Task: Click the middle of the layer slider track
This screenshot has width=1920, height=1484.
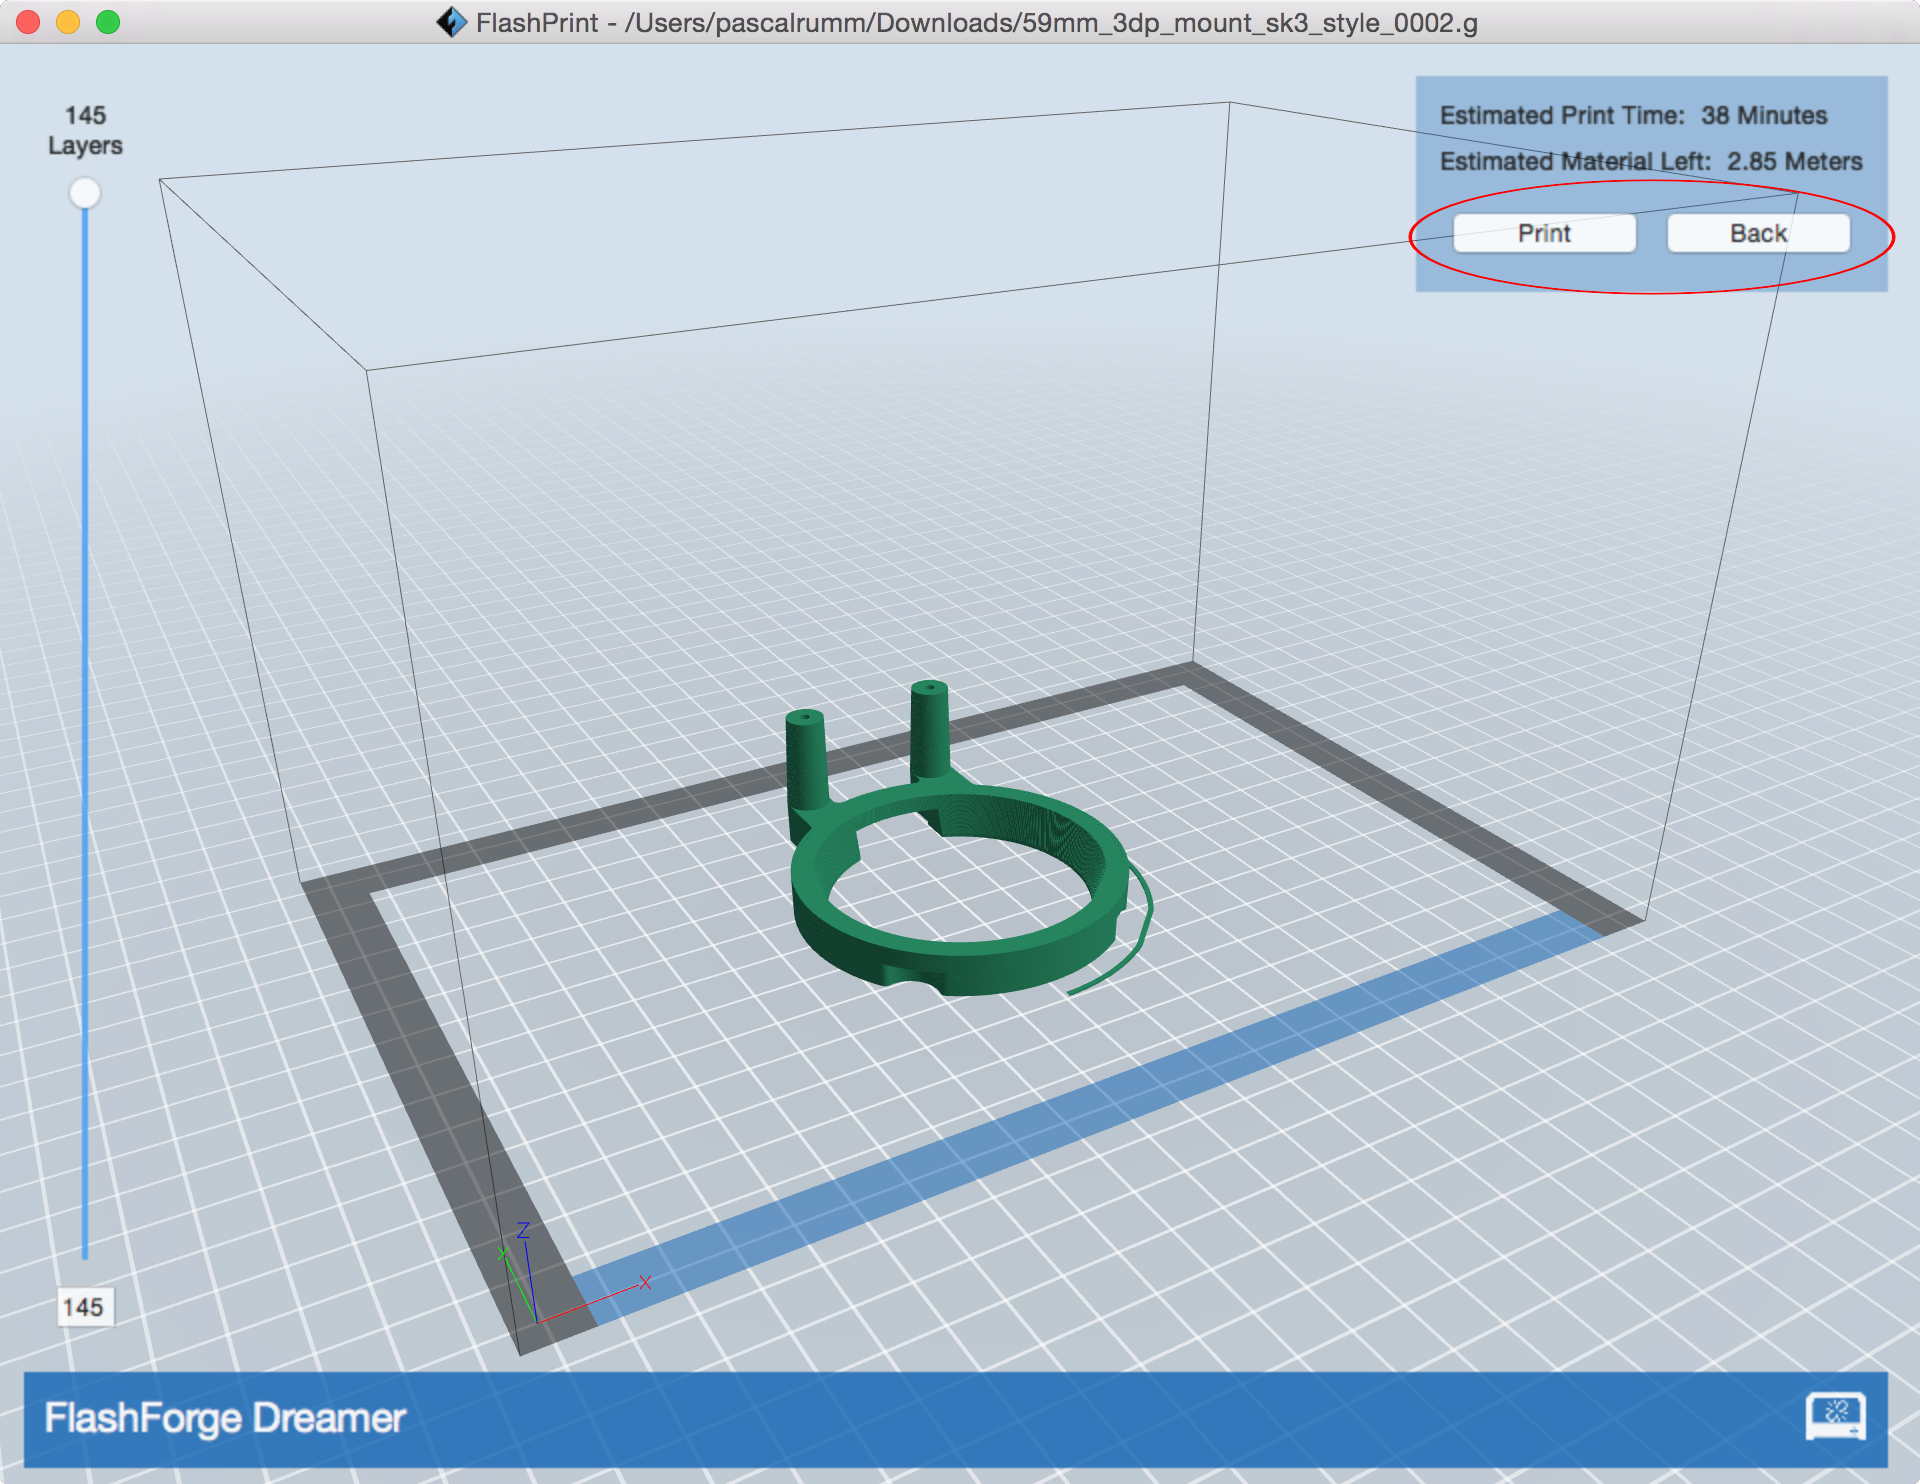Action: click(85, 730)
